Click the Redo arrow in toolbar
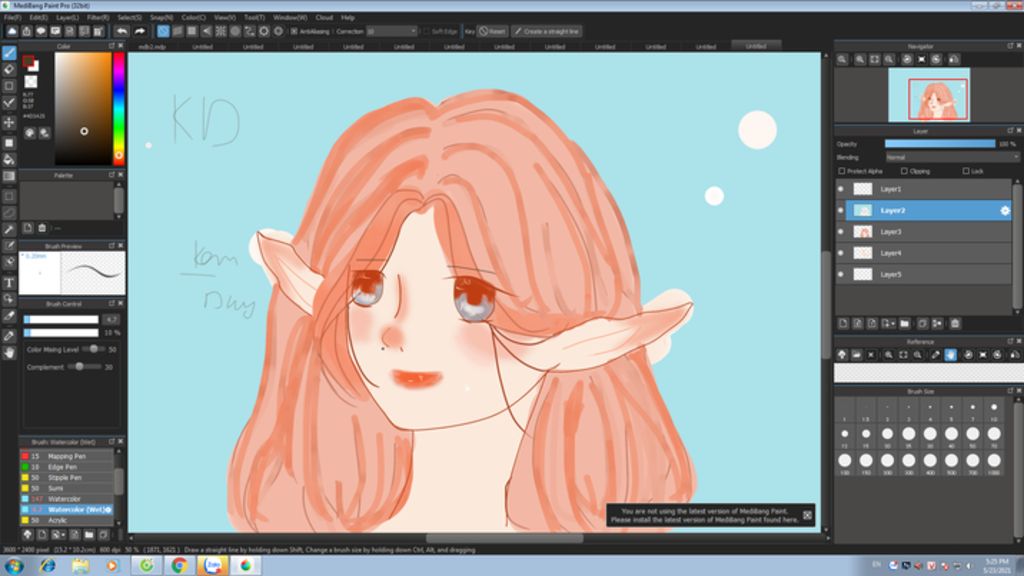 click(139, 31)
